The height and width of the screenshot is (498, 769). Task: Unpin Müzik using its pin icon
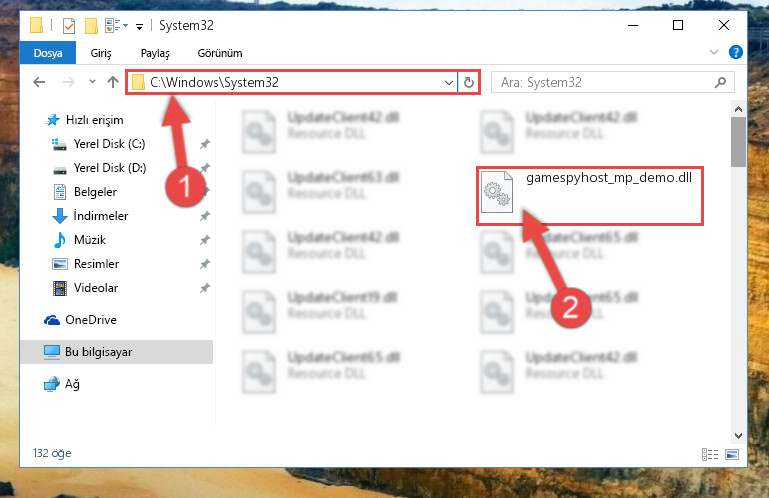coord(205,240)
